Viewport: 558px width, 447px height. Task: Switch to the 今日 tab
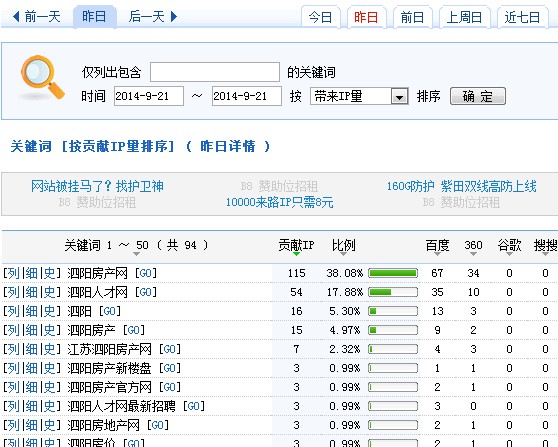(320, 17)
